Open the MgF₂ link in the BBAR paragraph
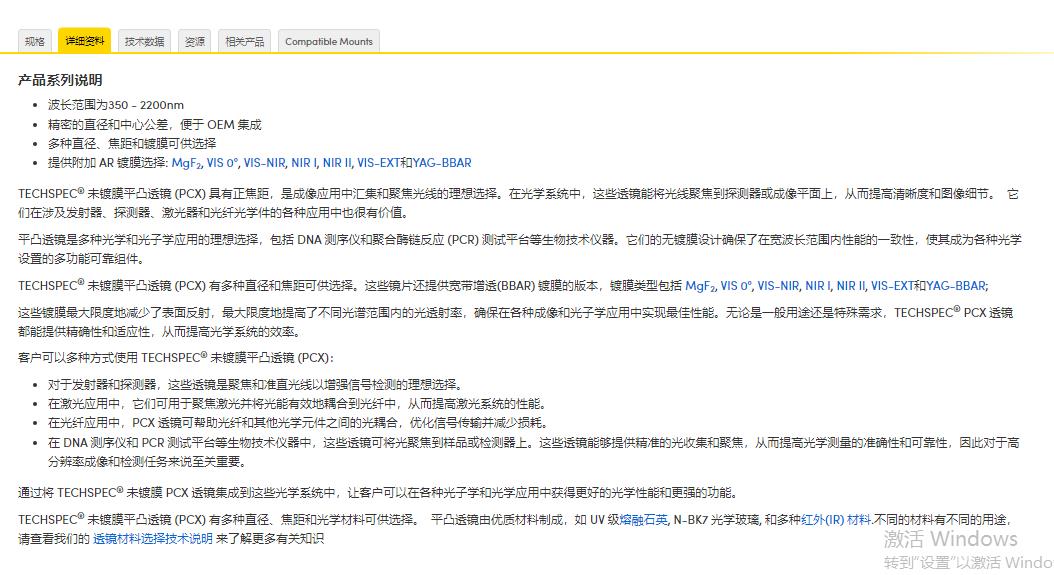 (700, 286)
